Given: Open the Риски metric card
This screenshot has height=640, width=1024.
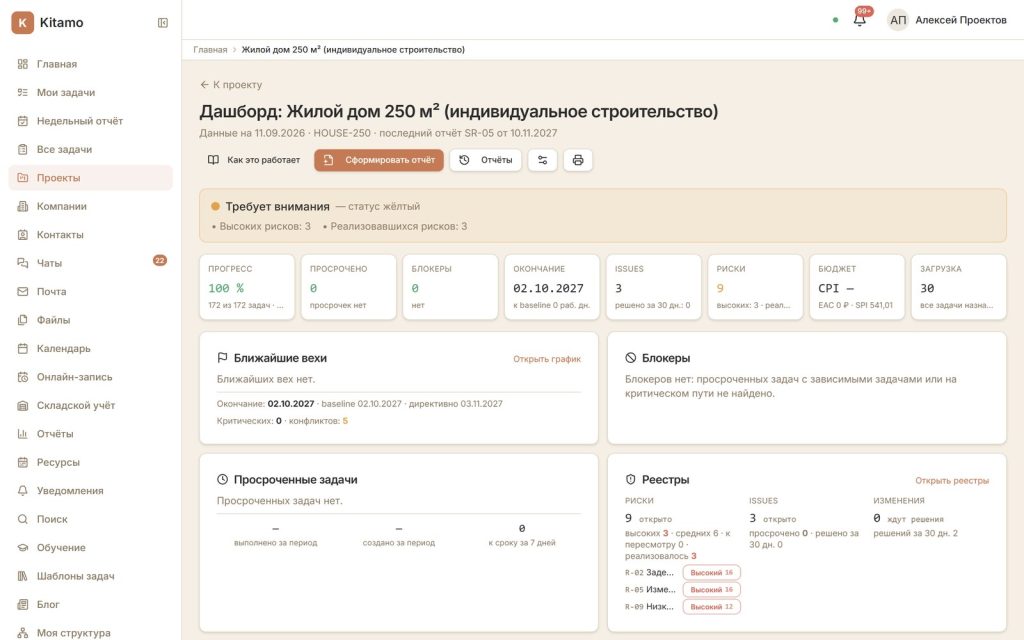Looking at the screenshot, I should (756, 287).
